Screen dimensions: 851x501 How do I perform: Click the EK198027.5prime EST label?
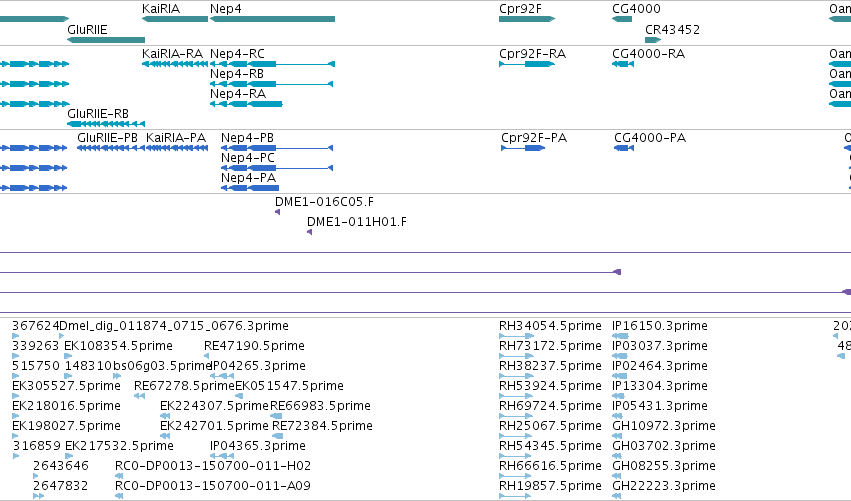pos(66,426)
